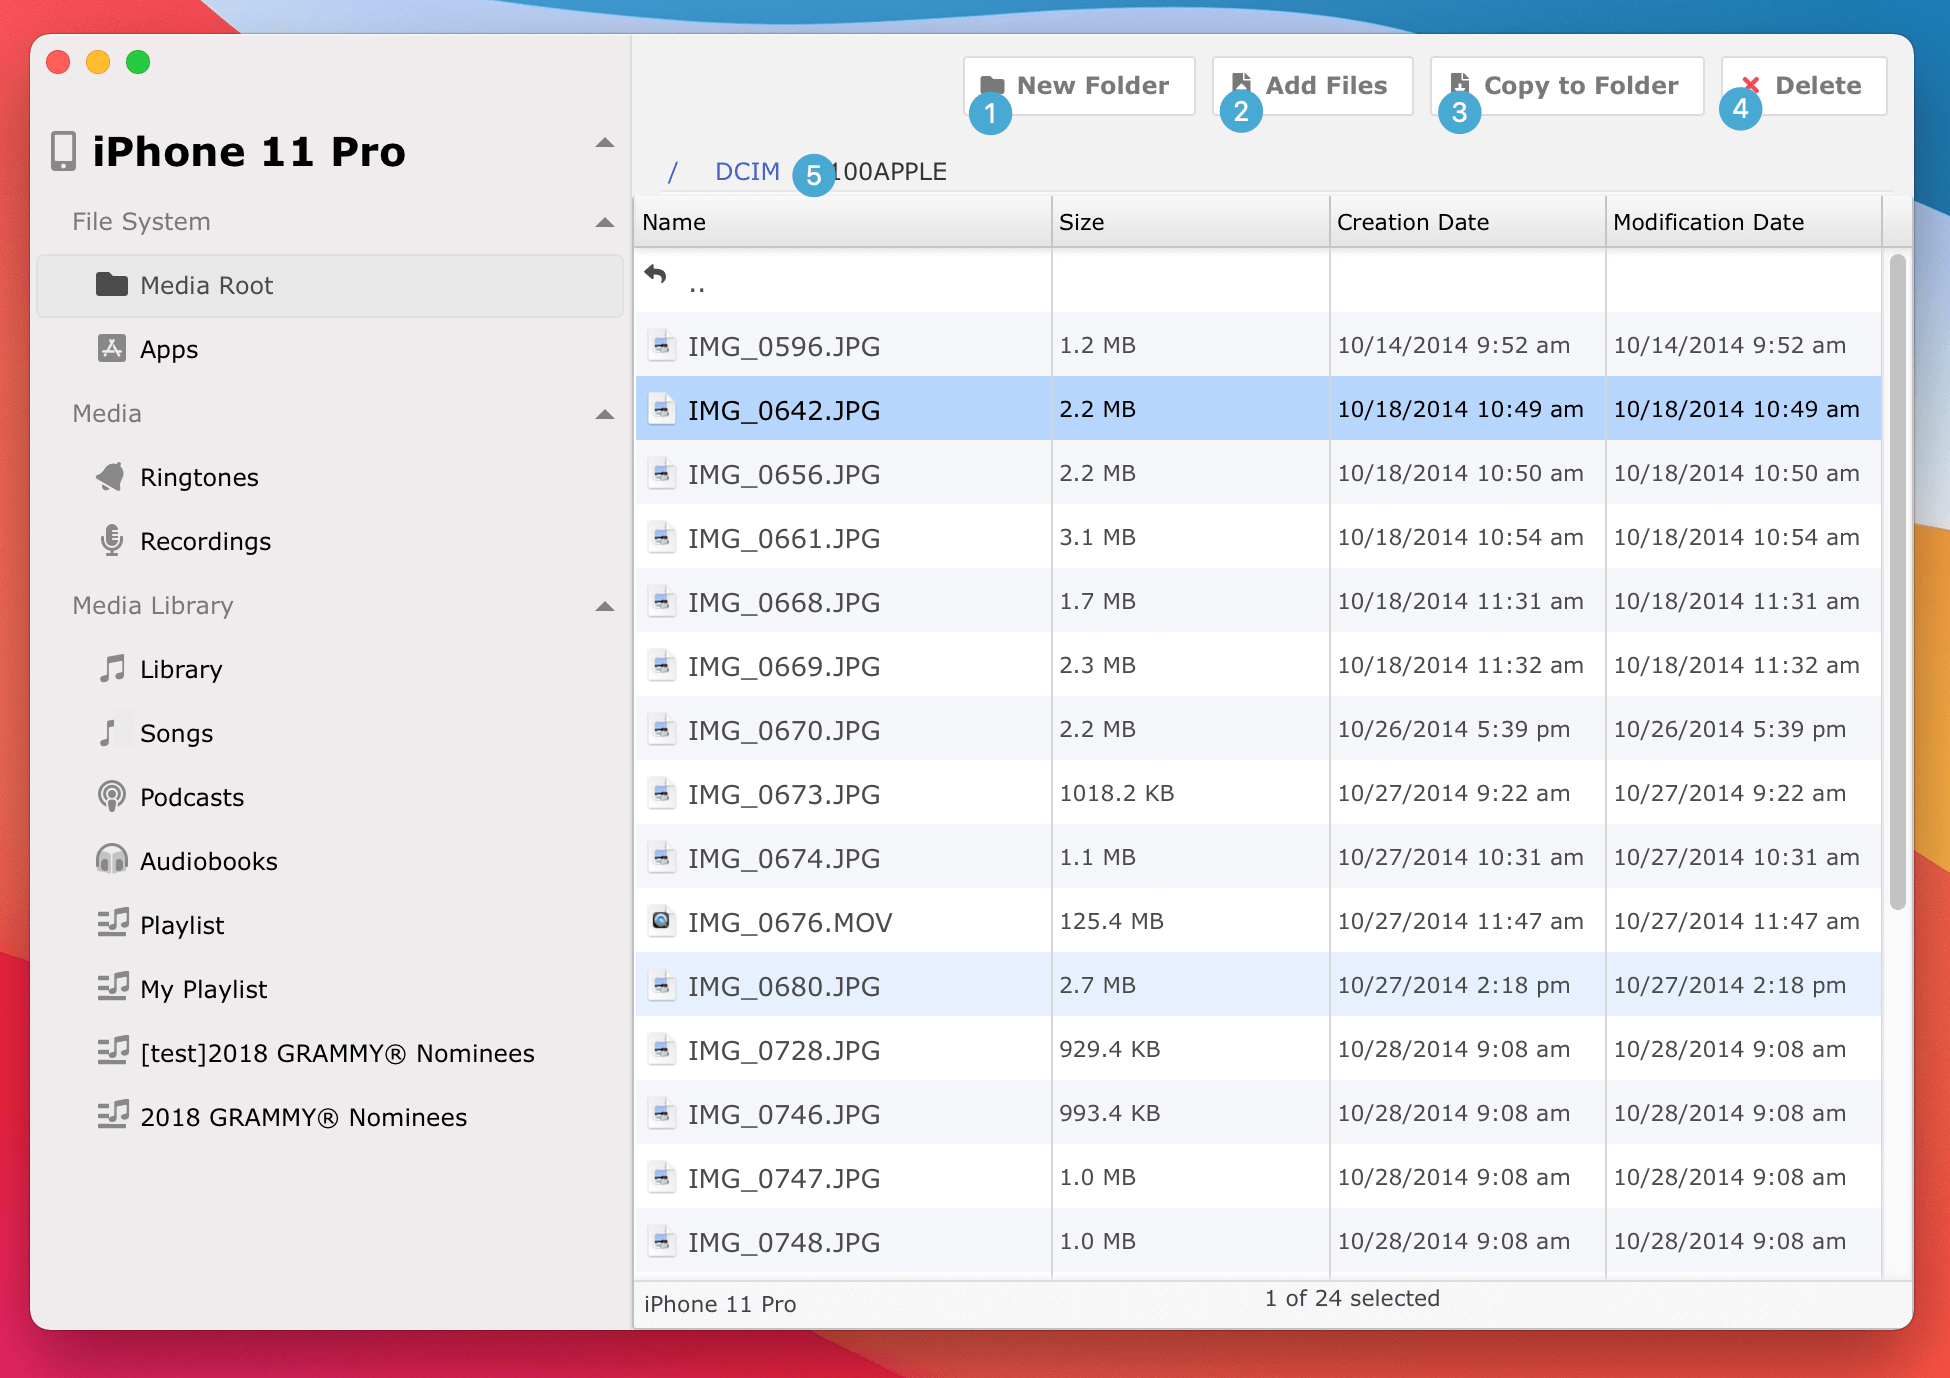
Task: Open Songs in the sidebar
Action: coord(330,733)
